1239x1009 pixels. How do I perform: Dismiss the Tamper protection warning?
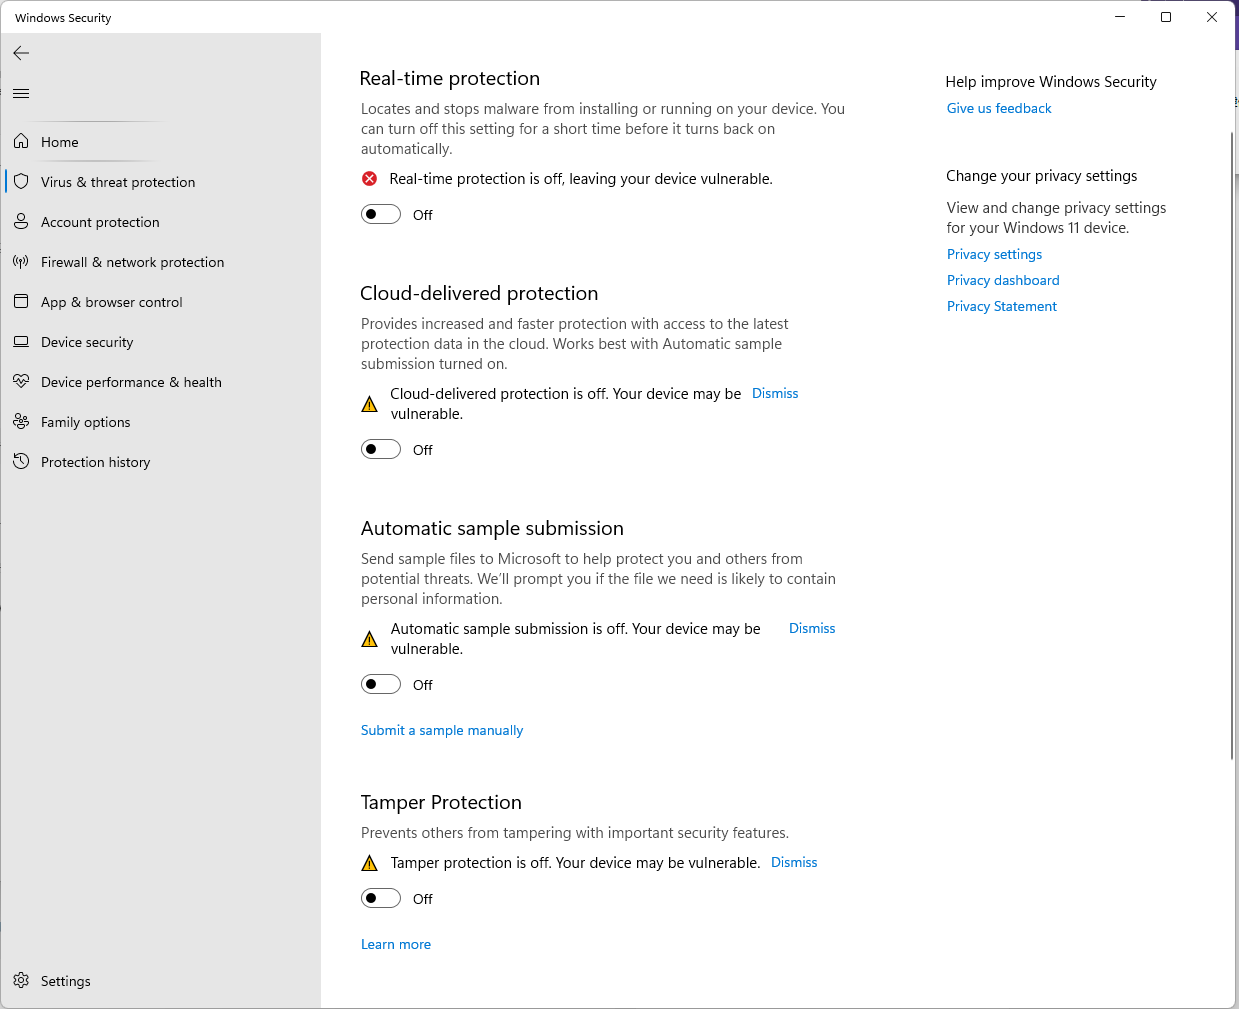pyautogui.click(x=793, y=861)
